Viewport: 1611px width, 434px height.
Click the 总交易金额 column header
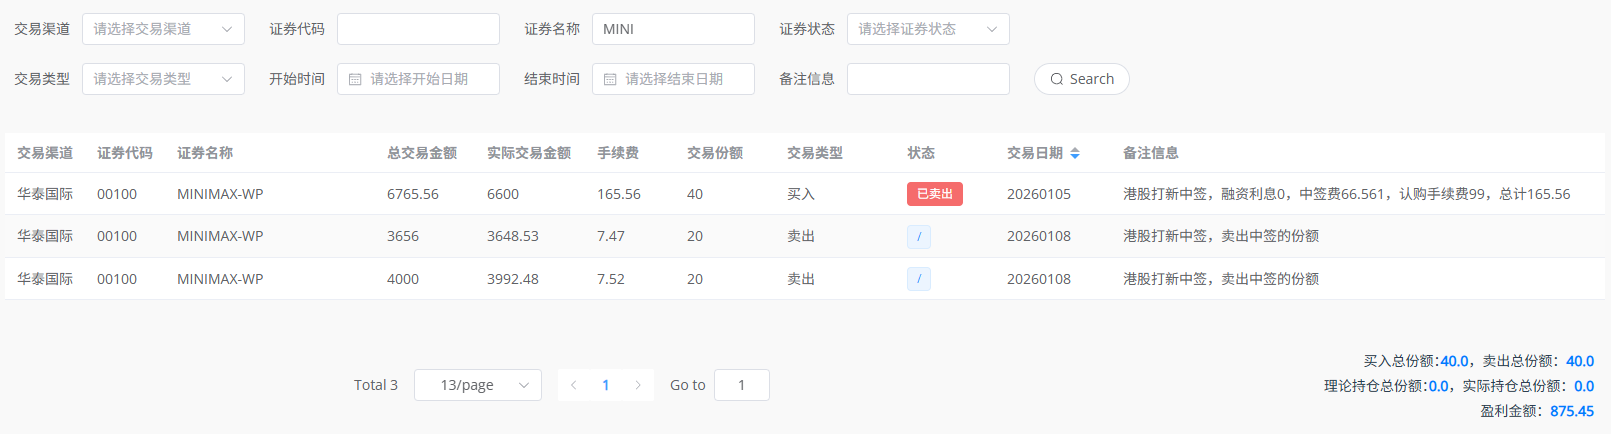click(422, 153)
